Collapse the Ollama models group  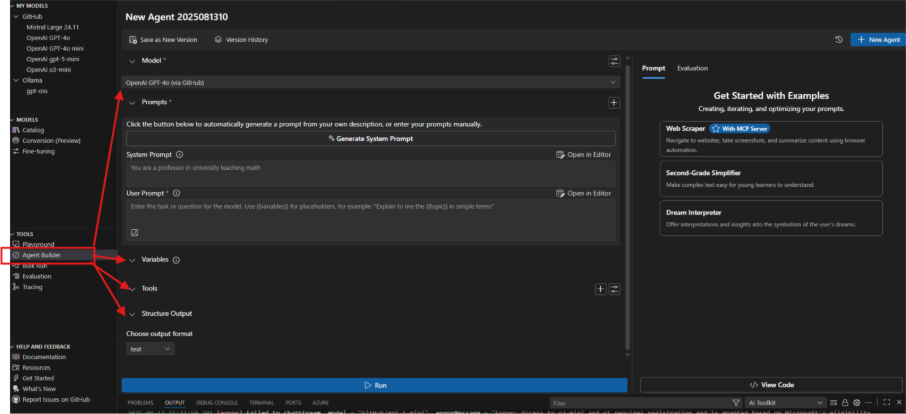pos(17,80)
